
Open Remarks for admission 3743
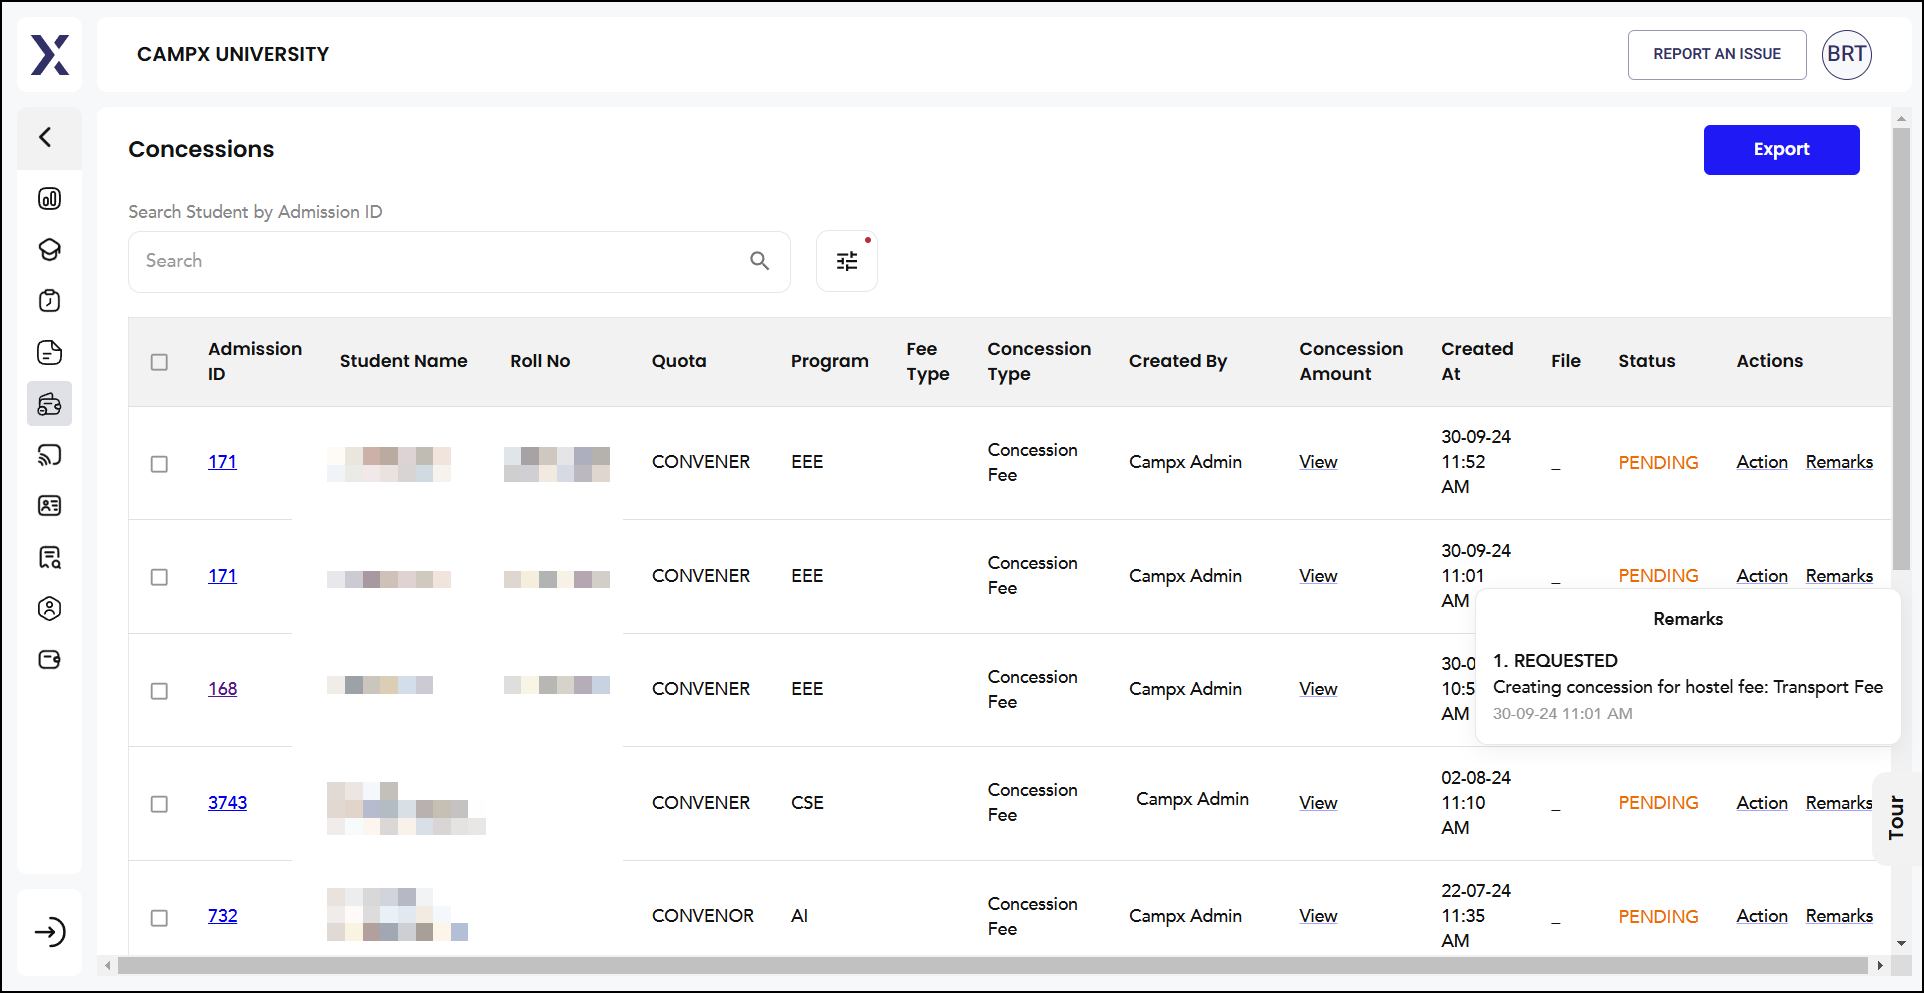point(1839,803)
